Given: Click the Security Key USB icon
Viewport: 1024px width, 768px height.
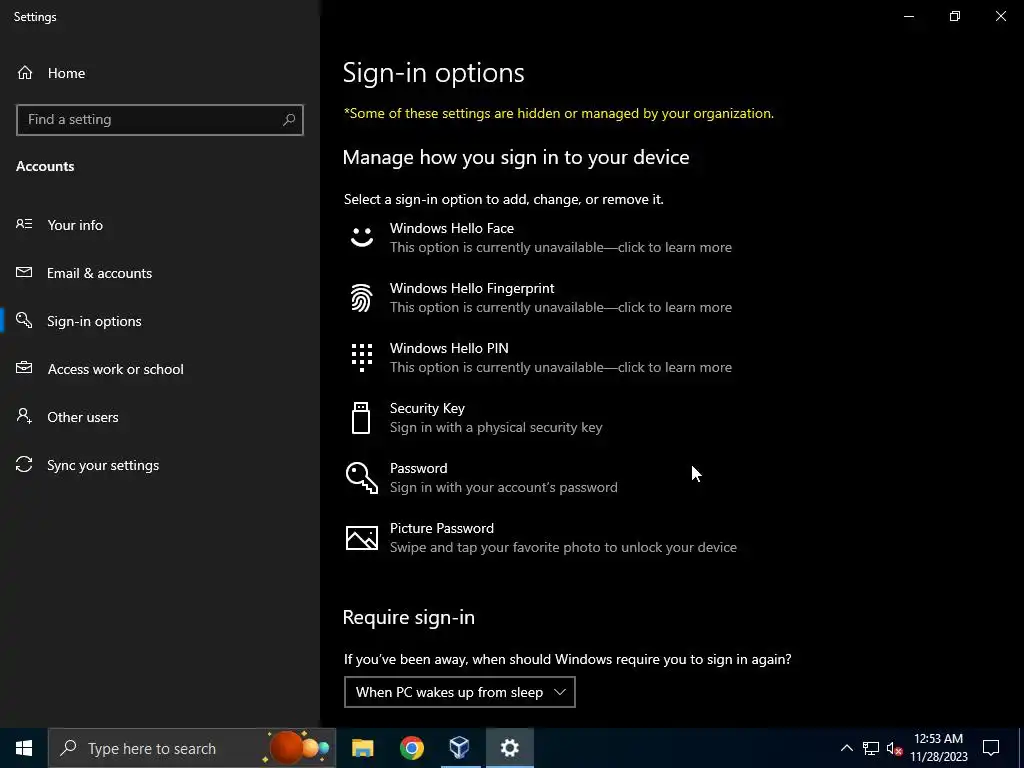Looking at the screenshot, I should (361, 418).
